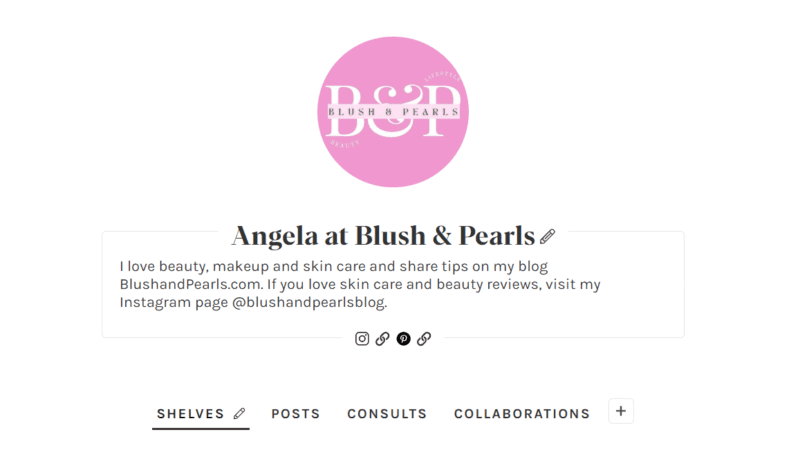Click the LIFESTYLE text on the logo
The width and height of the screenshot is (800, 468).
443,76
